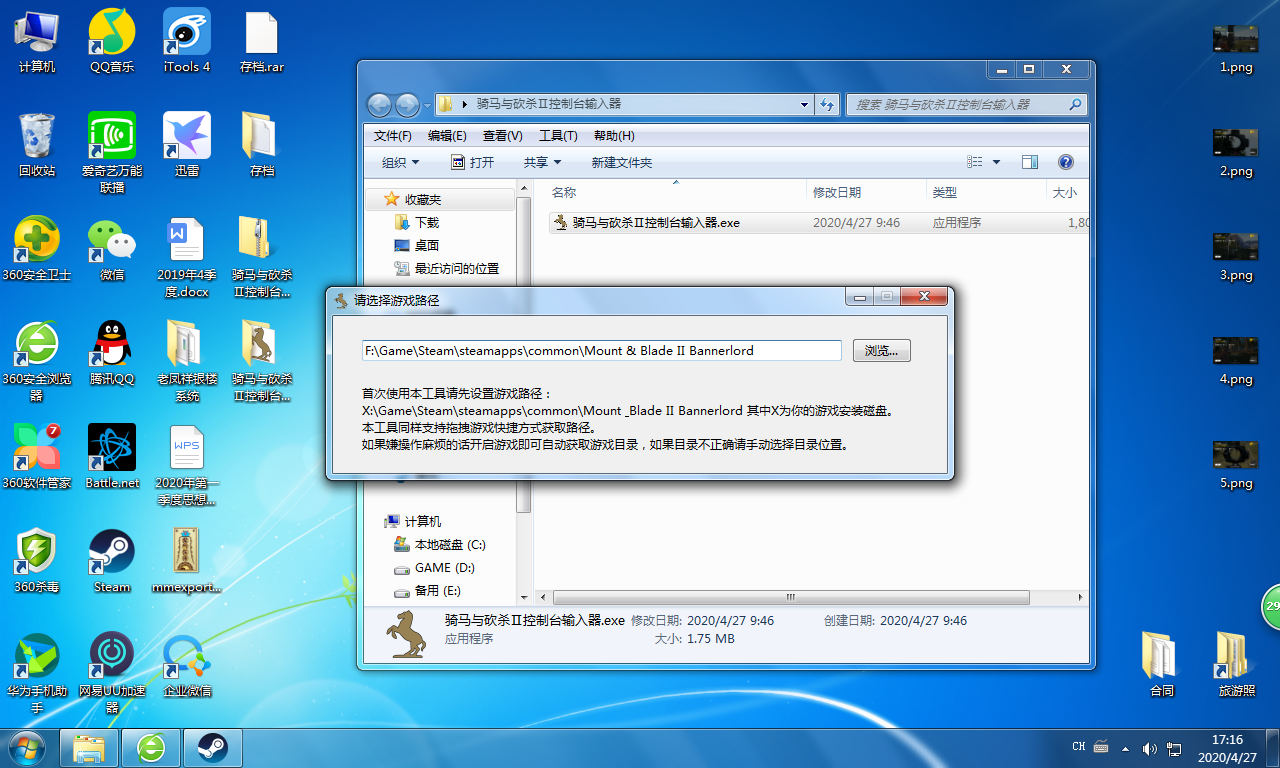The width and height of the screenshot is (1280, 768).
Task: Open the 旅游照 folder shortcut
Action: pyautogui.click(x=1237, y=664)
